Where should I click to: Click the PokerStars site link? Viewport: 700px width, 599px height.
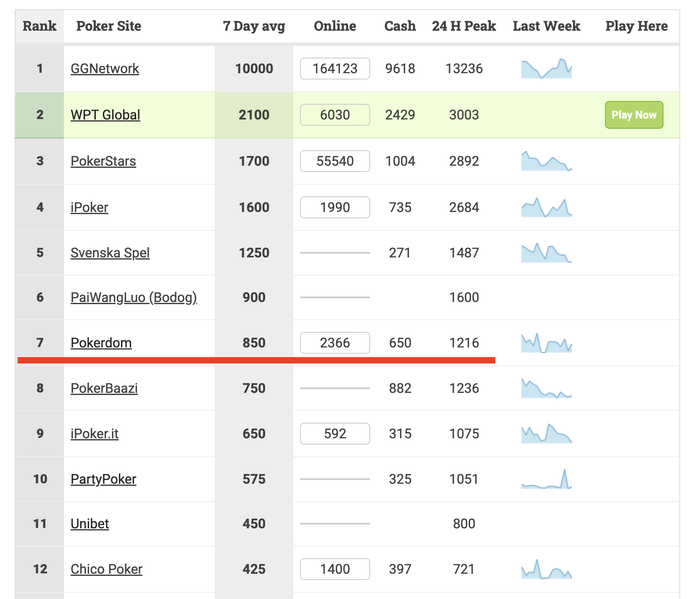pos(103,161)
